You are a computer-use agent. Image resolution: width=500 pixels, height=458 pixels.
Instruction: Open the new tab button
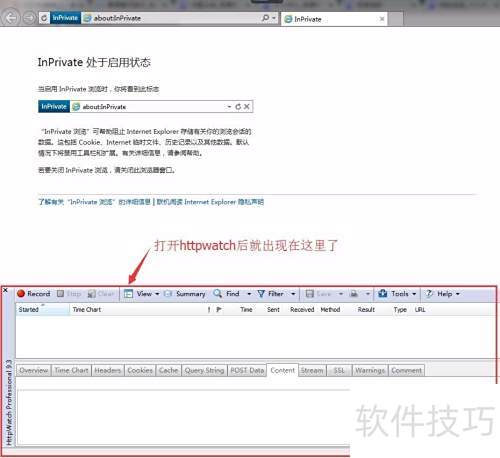pos(396,19)
